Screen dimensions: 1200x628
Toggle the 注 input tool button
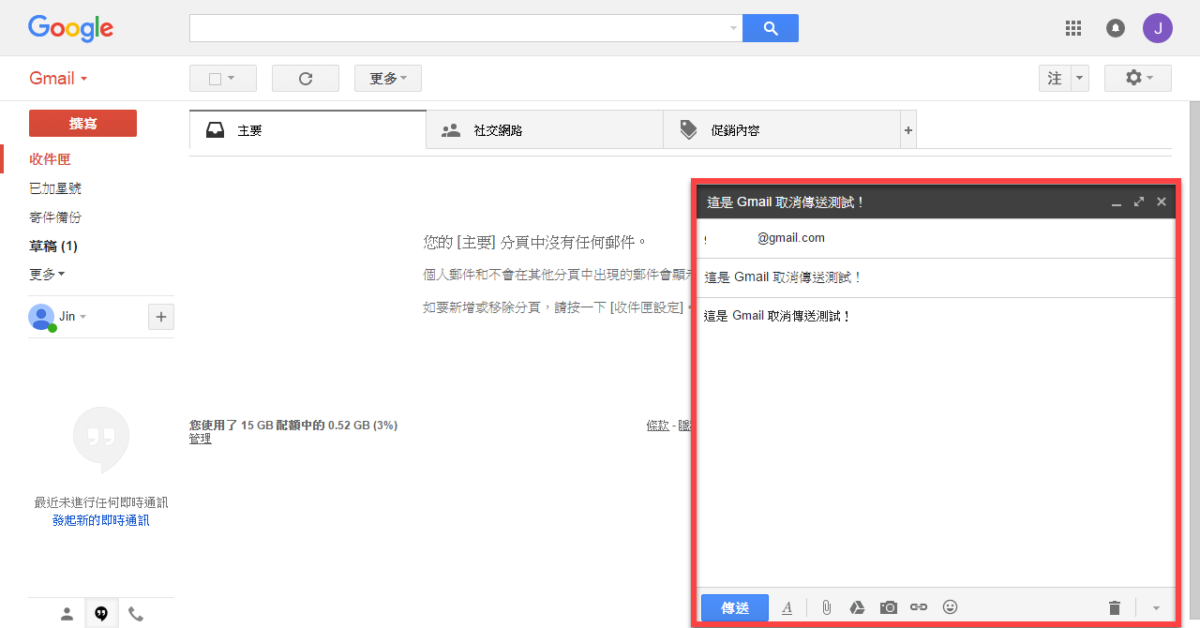[x=1054, y=78]
